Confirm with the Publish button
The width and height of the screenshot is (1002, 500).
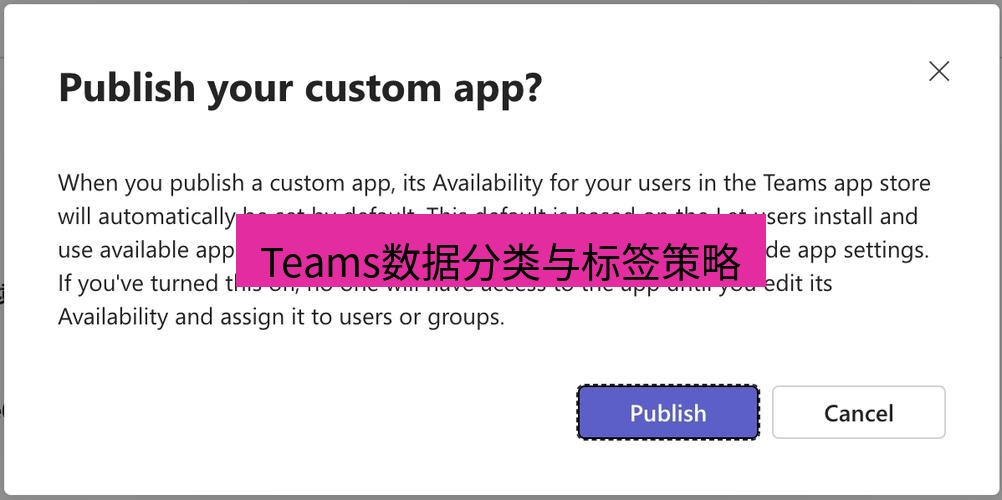668,412
